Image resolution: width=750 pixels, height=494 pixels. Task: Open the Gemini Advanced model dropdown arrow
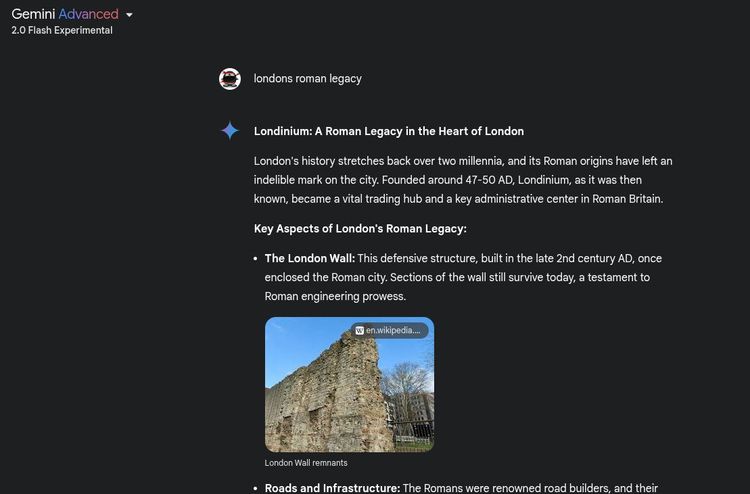tap(129, 15)
